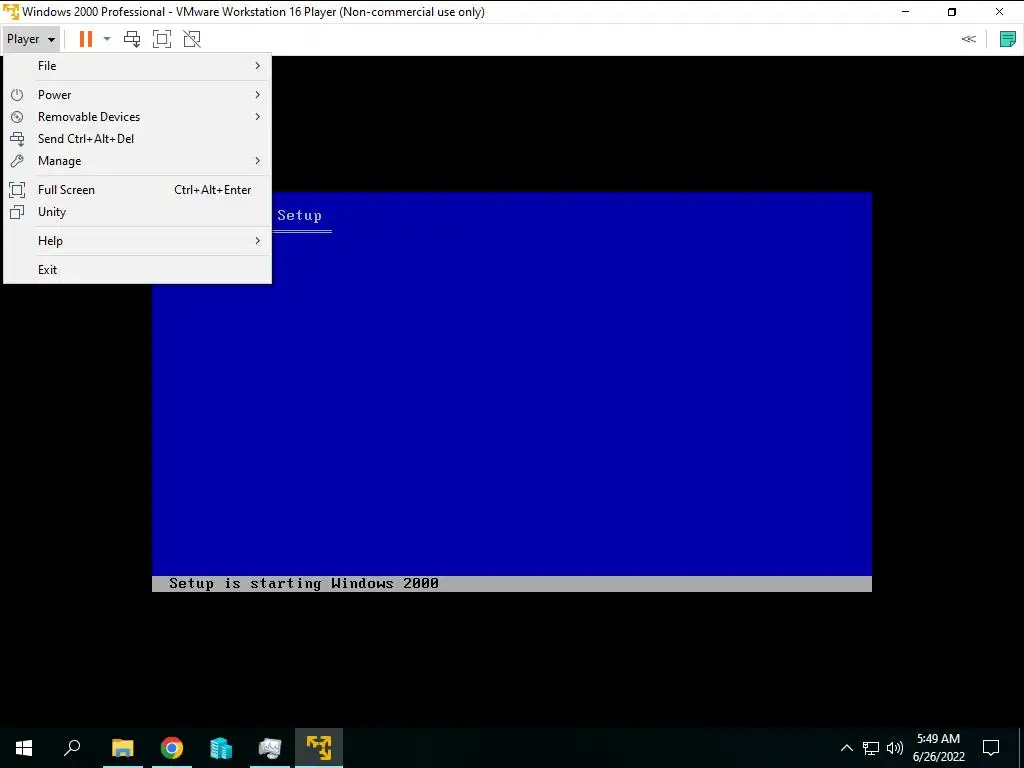
Task: Choose Send Ctrl+Alt+Del menu entry
Action: click(x=137, y=139)
